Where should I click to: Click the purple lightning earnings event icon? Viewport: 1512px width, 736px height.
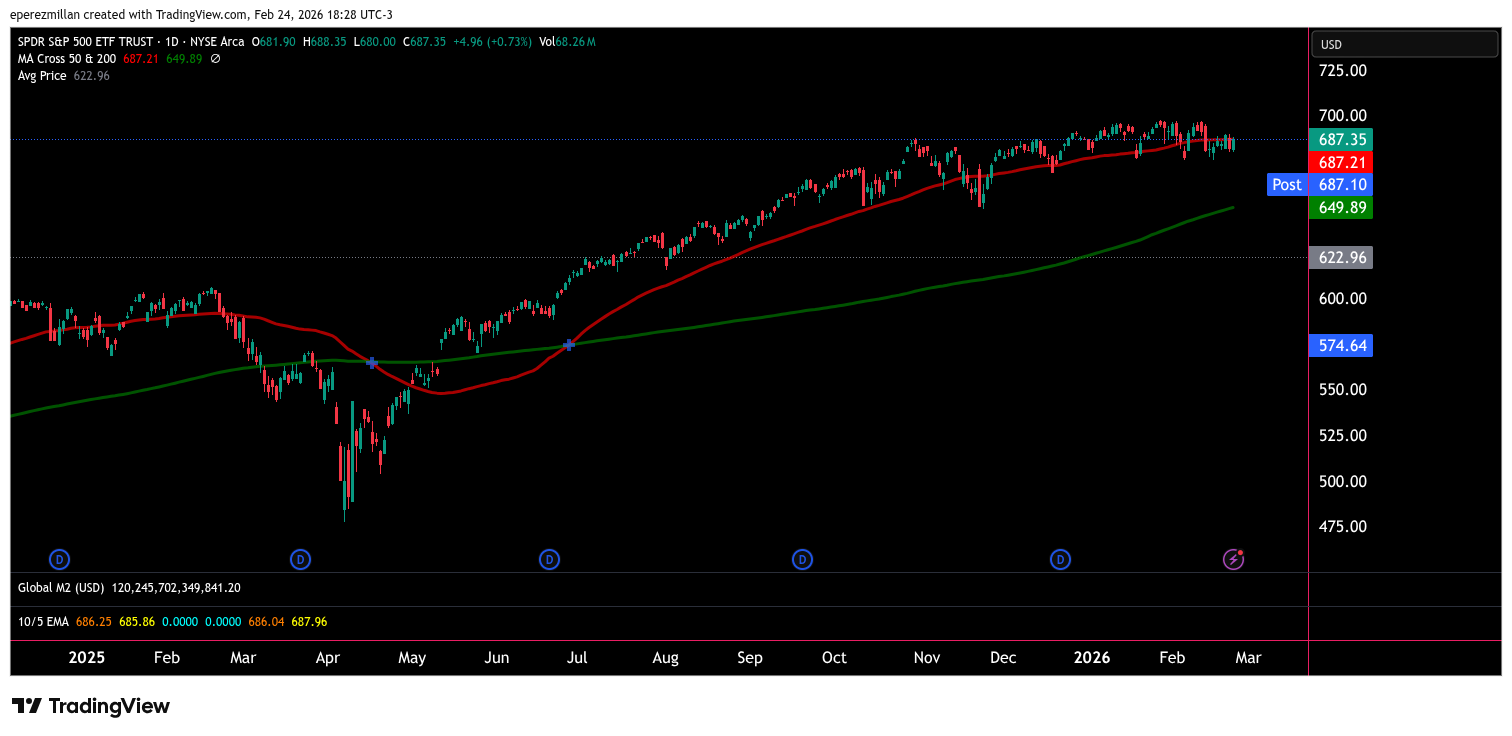(x=1234, y=559)
